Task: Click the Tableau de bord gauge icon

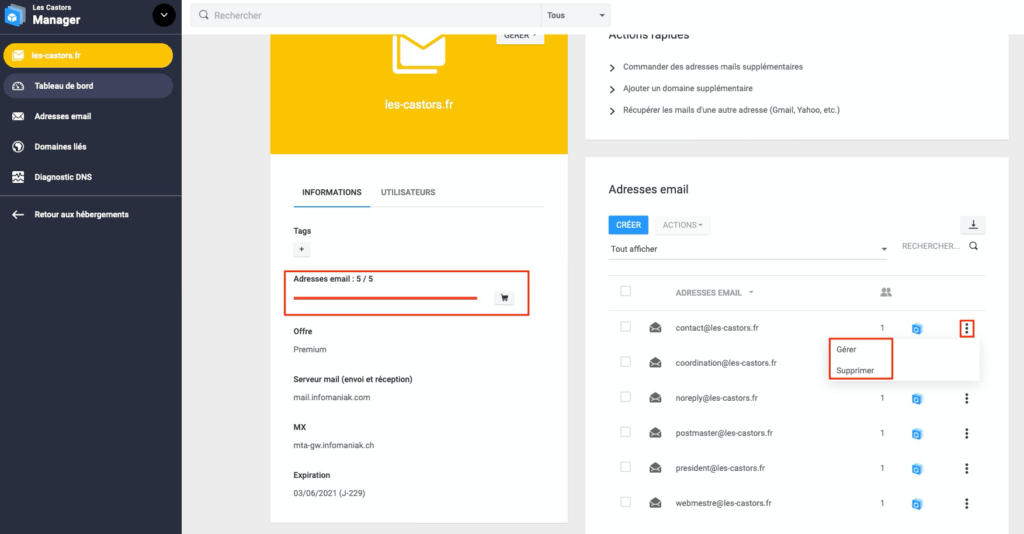Action: click(18, 86)
